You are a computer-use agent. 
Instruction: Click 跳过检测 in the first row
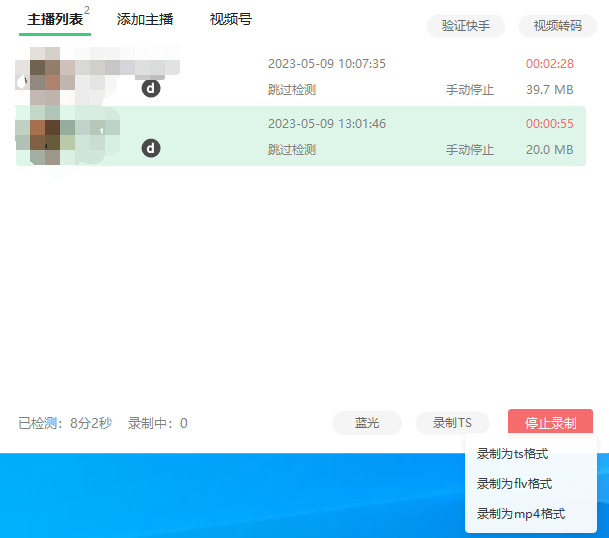[291, 90]
